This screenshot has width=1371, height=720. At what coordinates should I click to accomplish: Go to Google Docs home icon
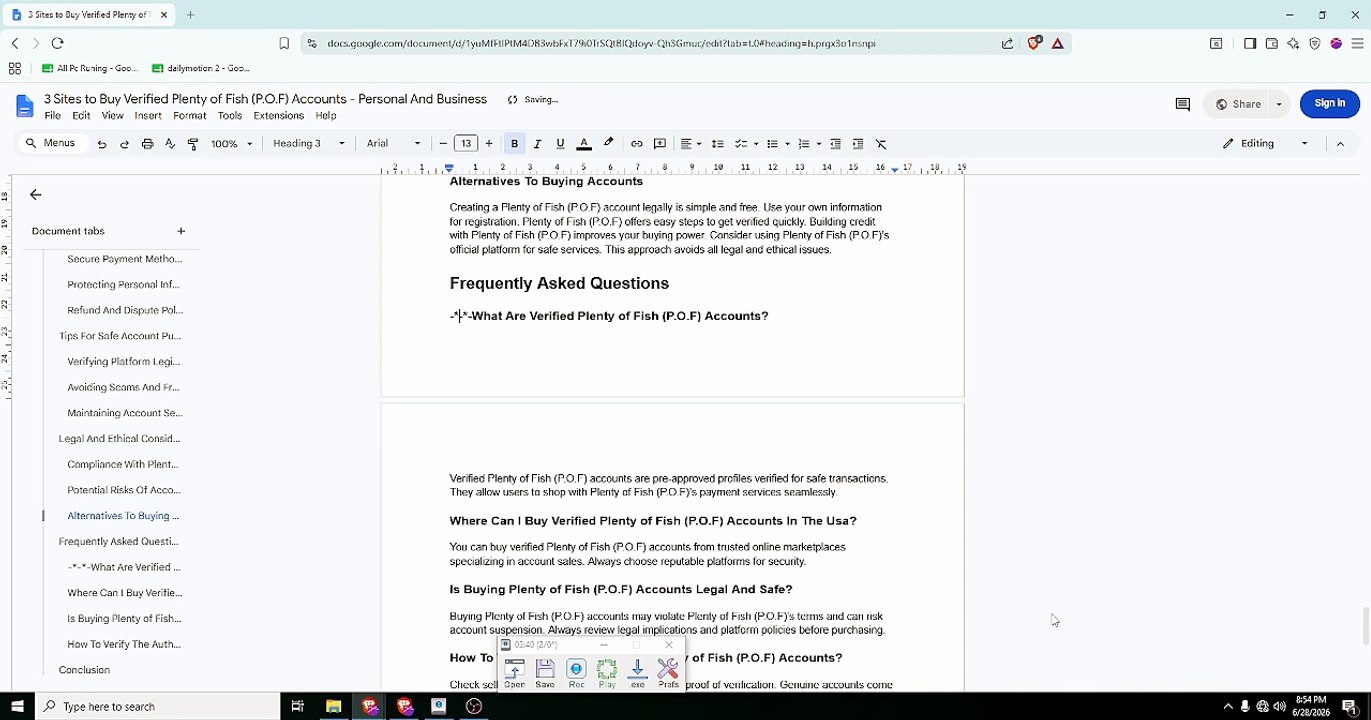pyautogui.click(x=25, y=107)
